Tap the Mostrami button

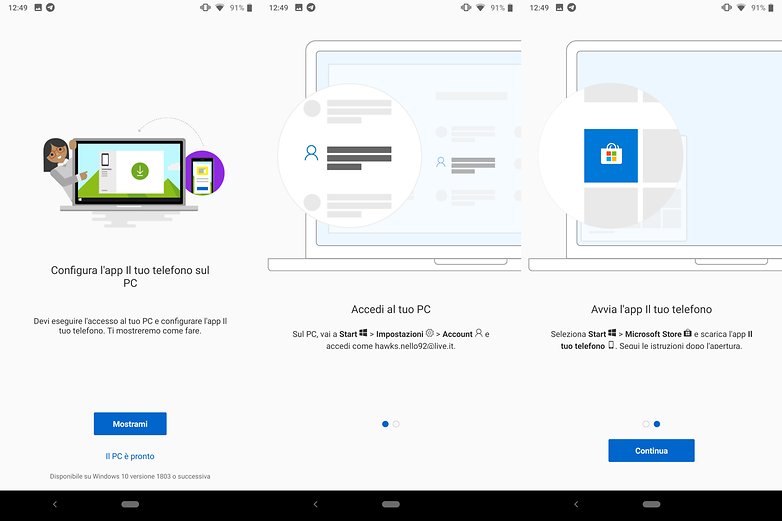130,424
